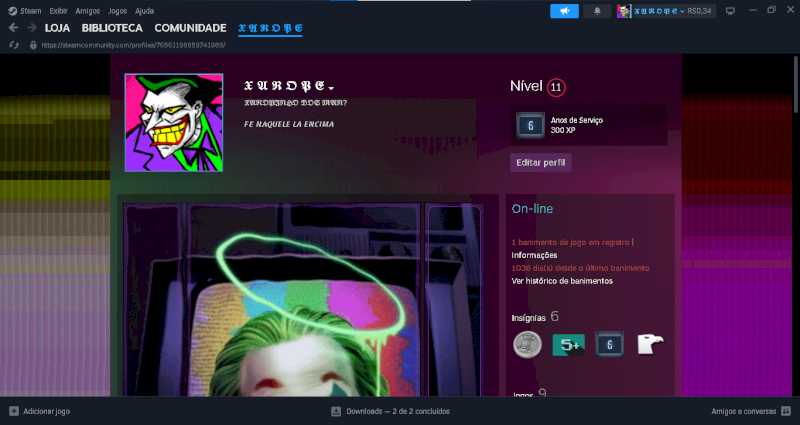
Task: Click the On-line status text
Action: click(x=532, y=209)
